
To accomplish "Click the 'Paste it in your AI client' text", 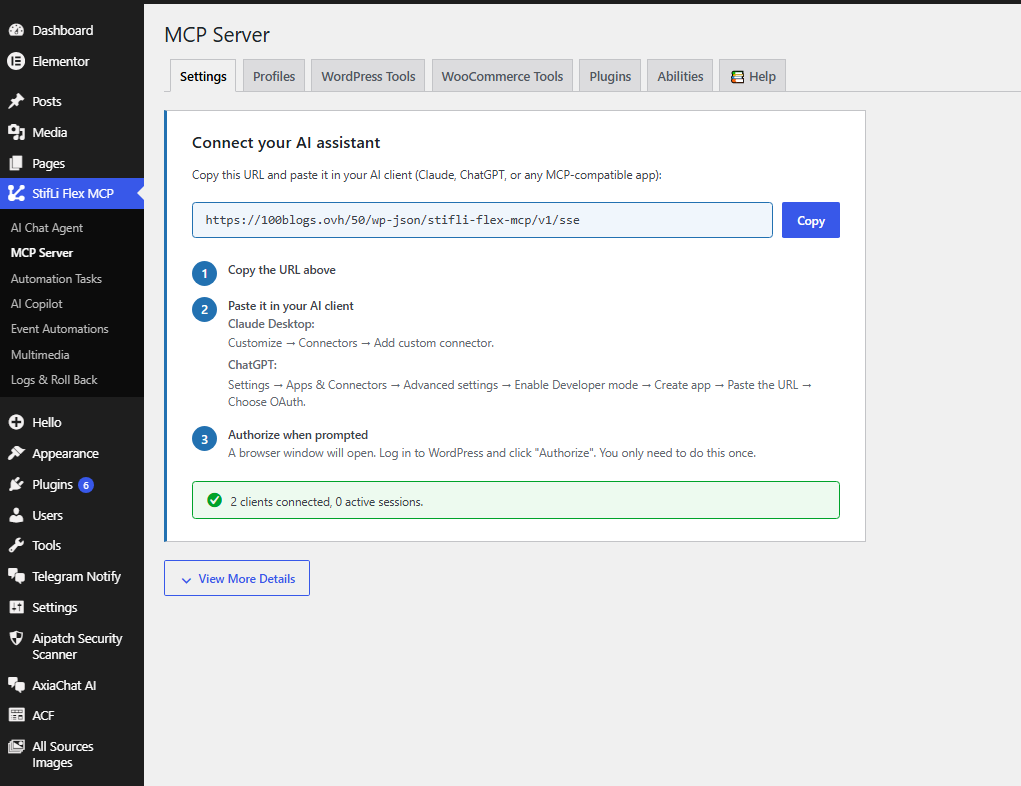I will (290, 306).
